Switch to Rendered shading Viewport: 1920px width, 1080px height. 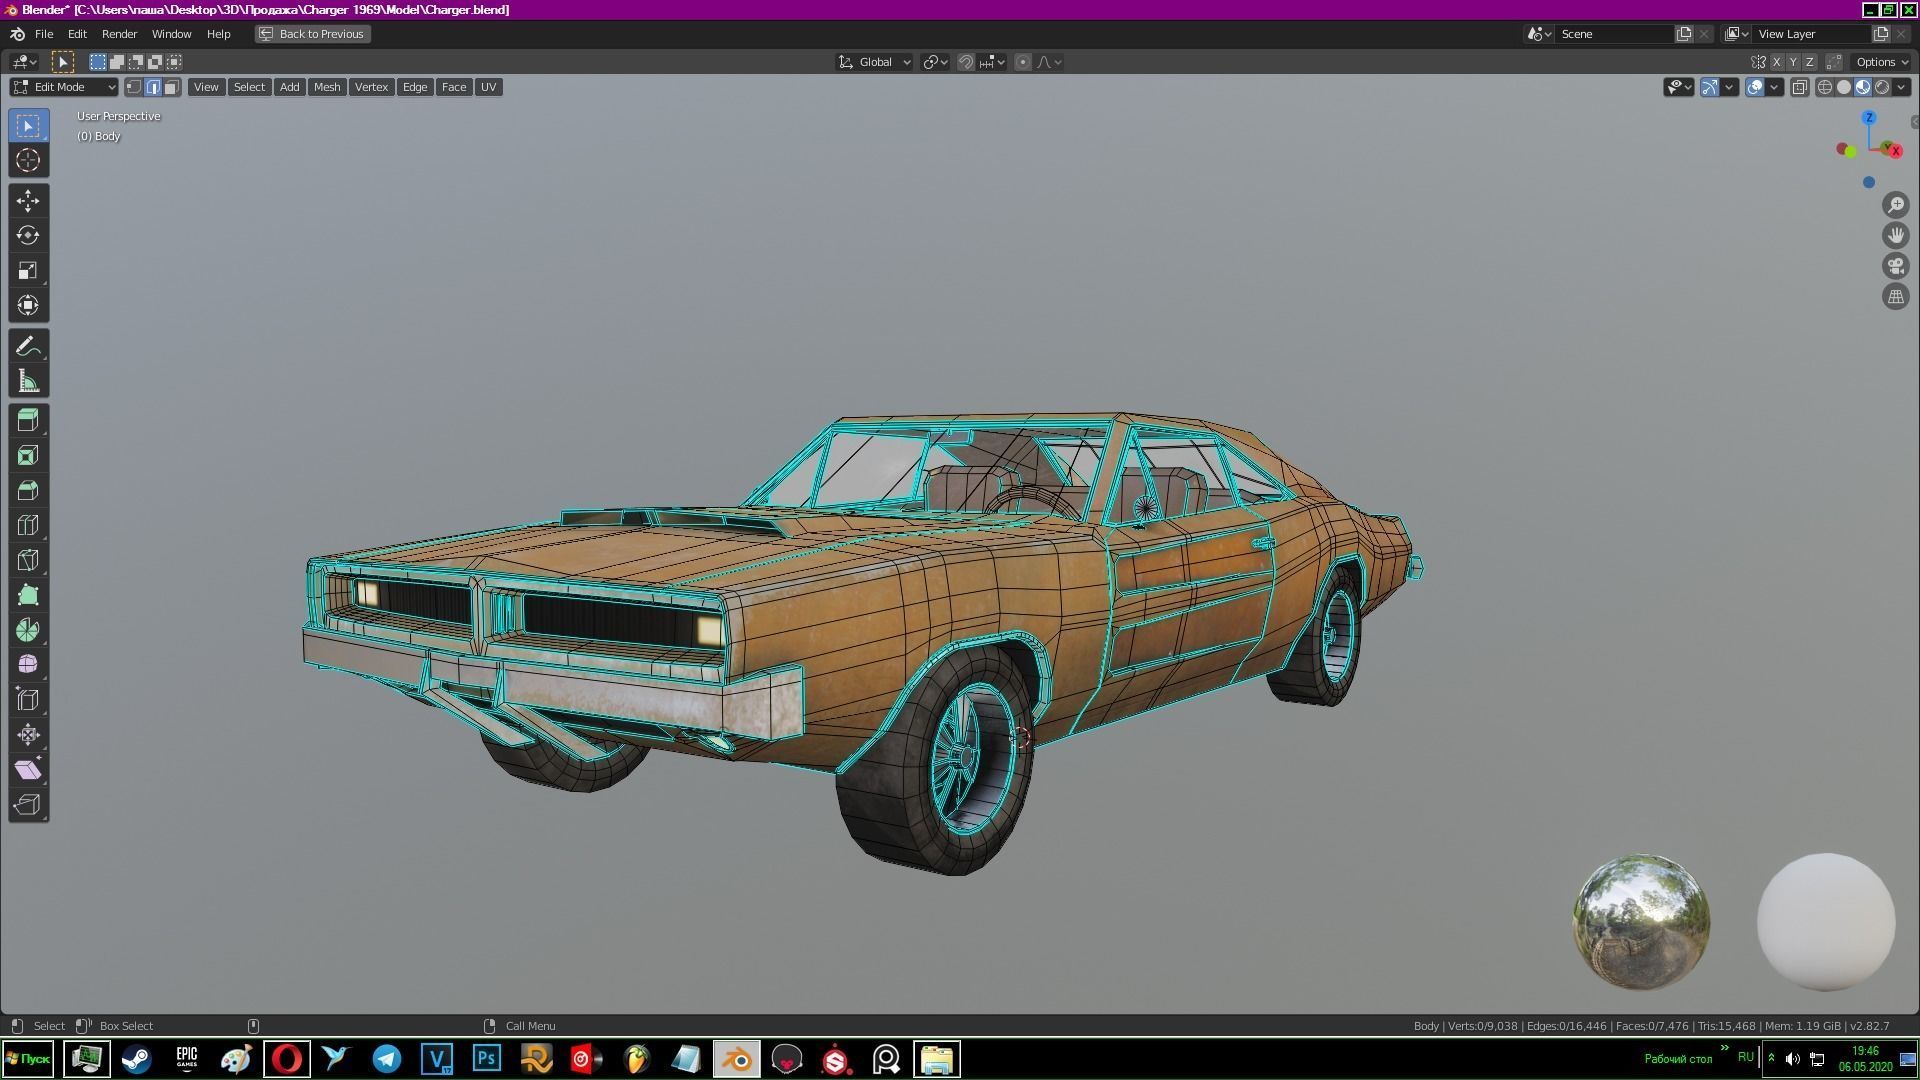coord(1882,87)
